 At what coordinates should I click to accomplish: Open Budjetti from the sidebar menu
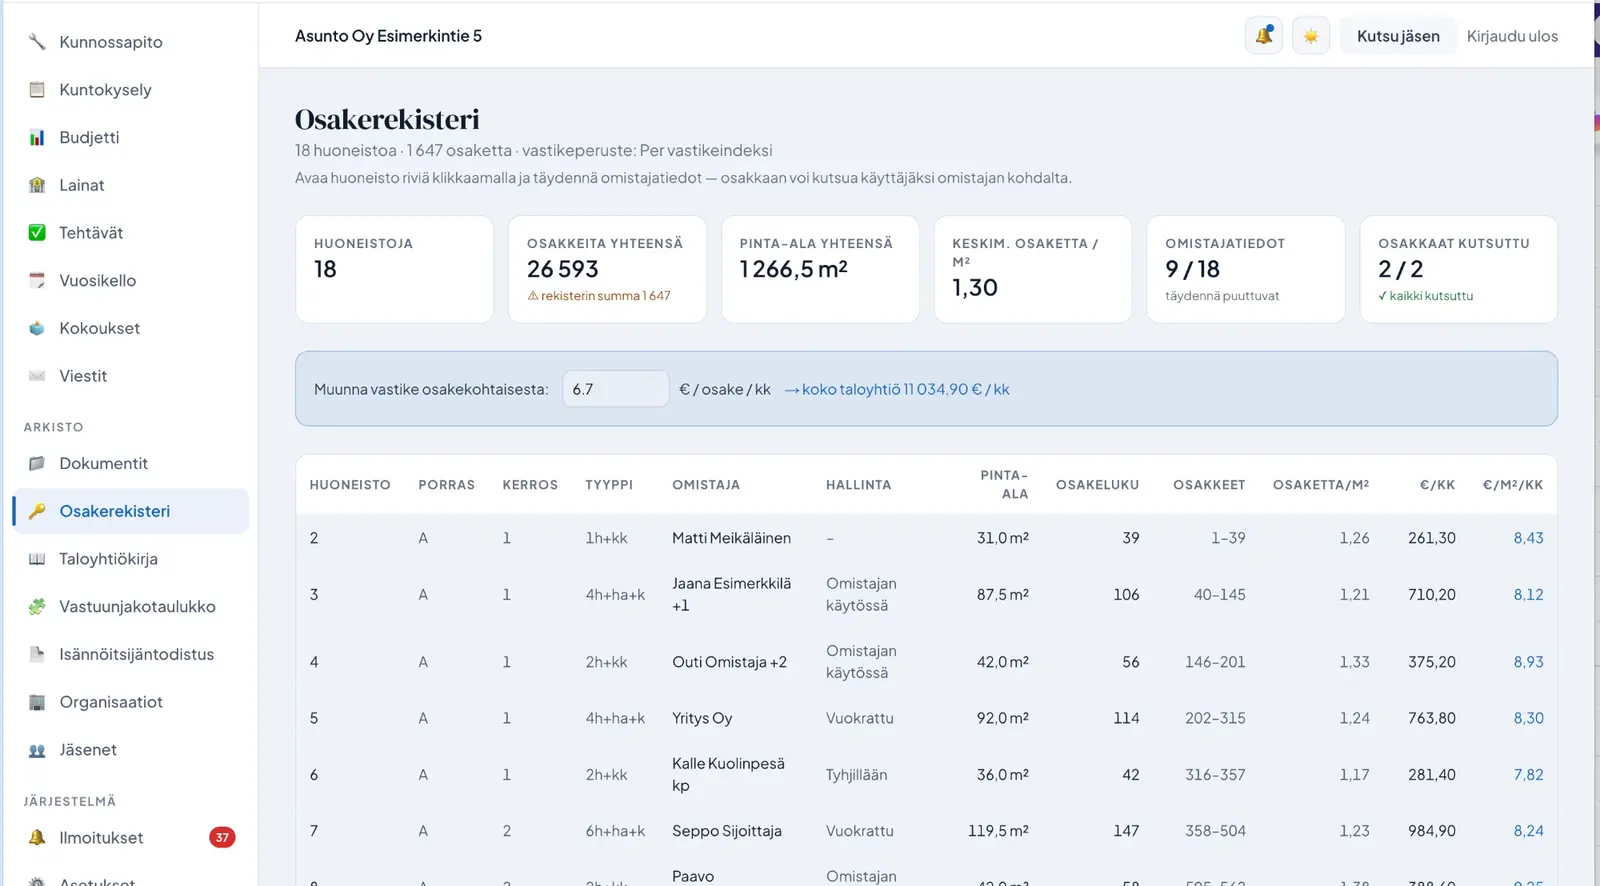coord(130,138)
